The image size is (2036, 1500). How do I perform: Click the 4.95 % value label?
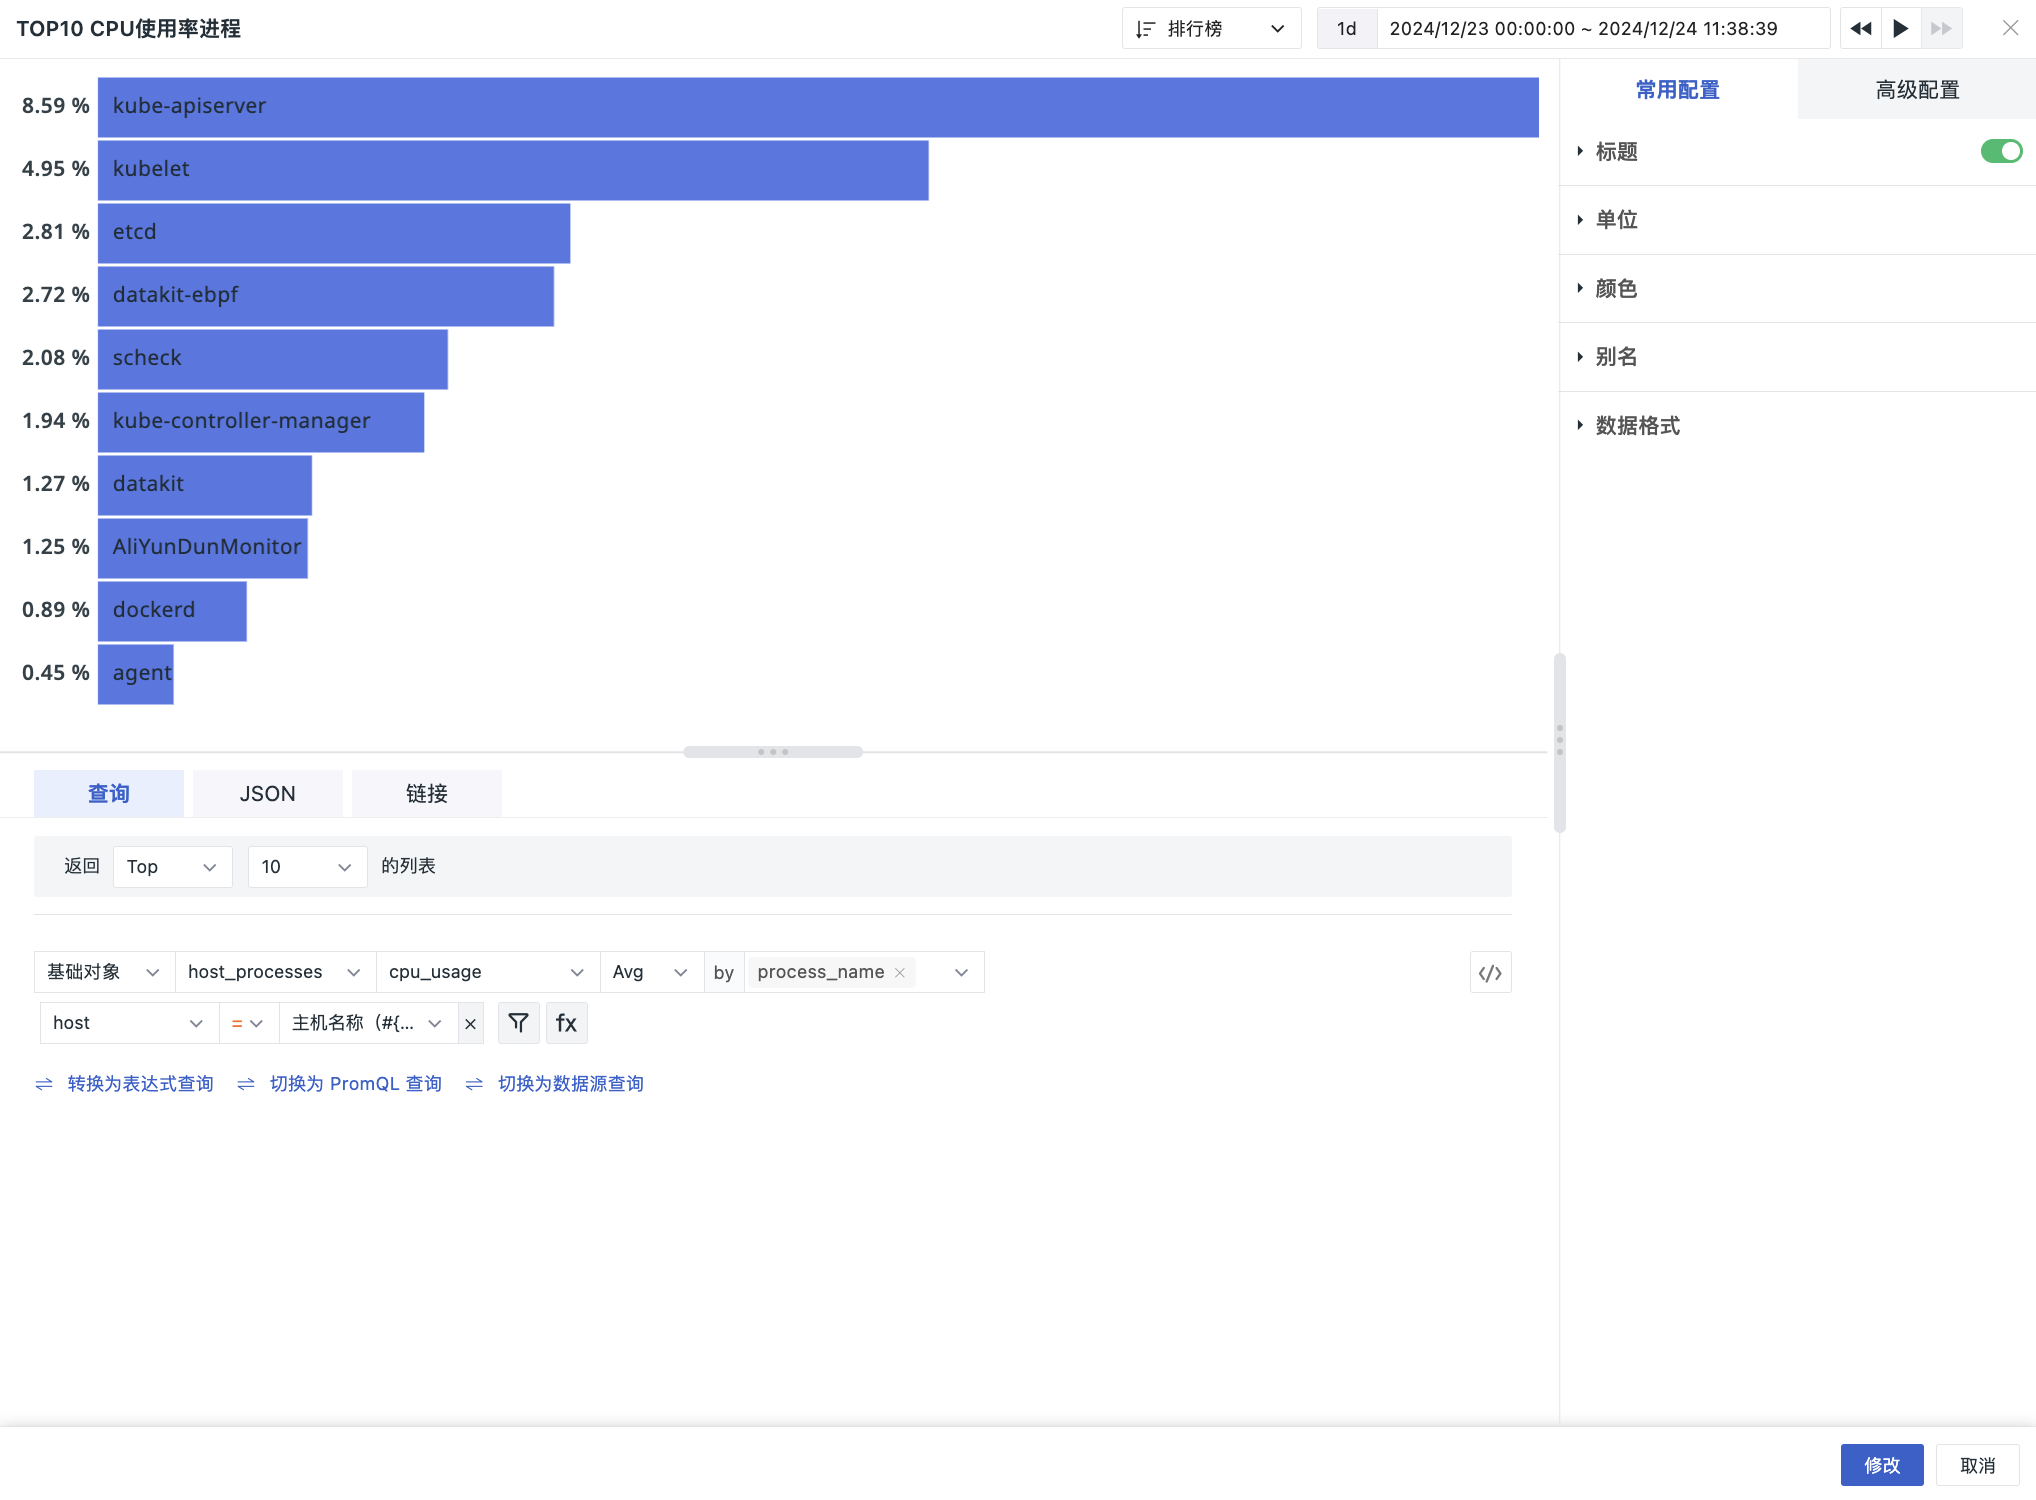click(x=56, y=169)
